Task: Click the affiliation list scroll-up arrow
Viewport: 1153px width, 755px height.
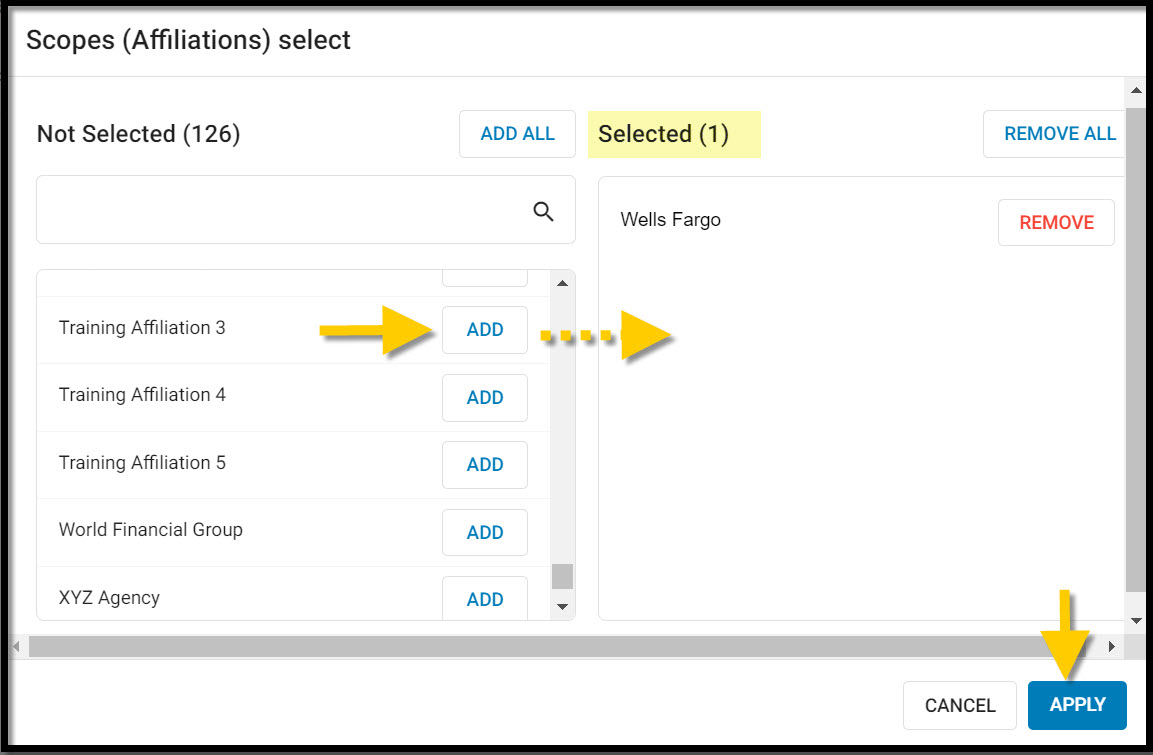Action: click(563, 283)
